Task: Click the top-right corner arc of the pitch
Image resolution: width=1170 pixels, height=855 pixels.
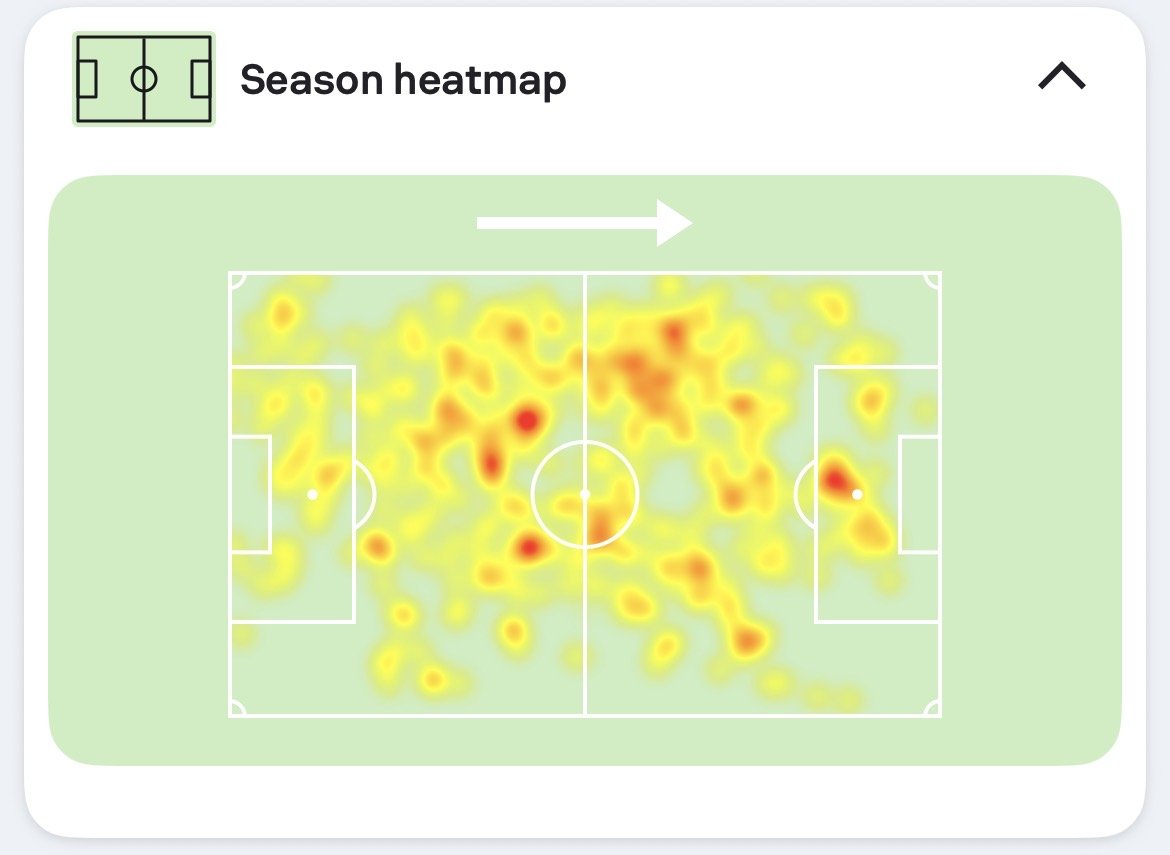Action: tap(932, 281)
